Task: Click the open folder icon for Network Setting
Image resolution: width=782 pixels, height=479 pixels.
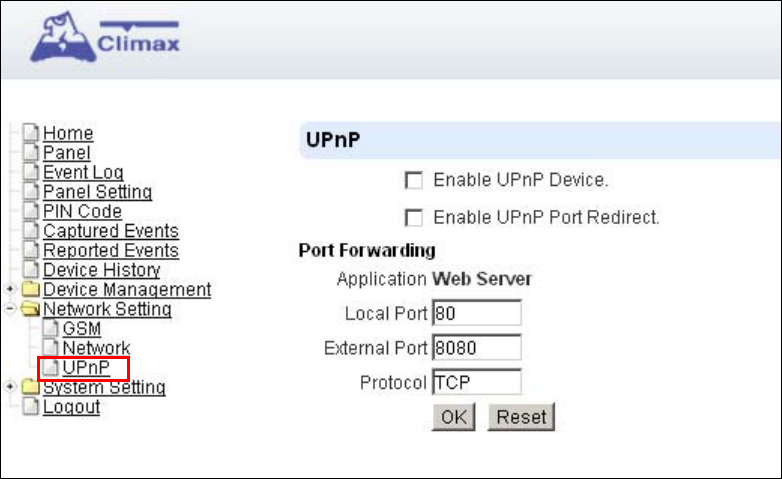Action: click(30, 309)
